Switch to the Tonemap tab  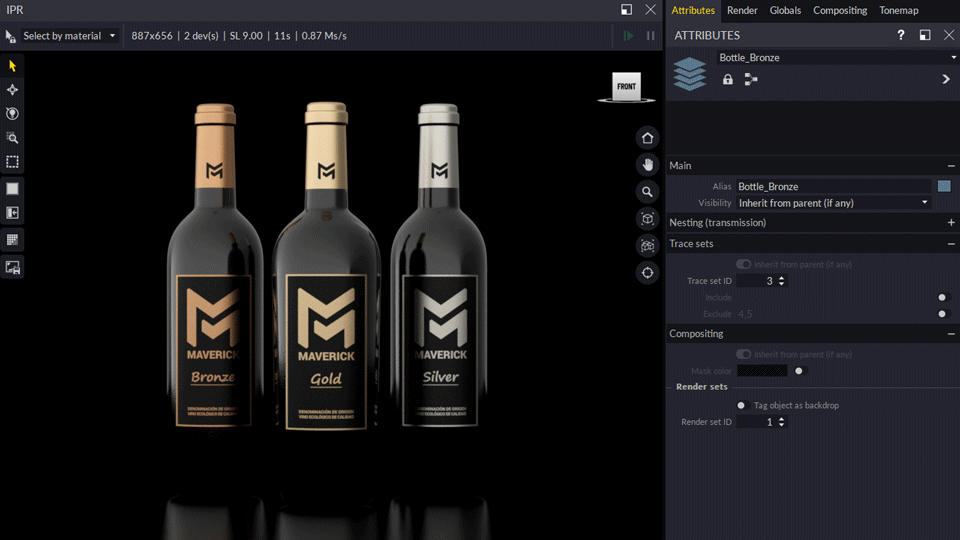pyautogui.click(x=898, y=10)
